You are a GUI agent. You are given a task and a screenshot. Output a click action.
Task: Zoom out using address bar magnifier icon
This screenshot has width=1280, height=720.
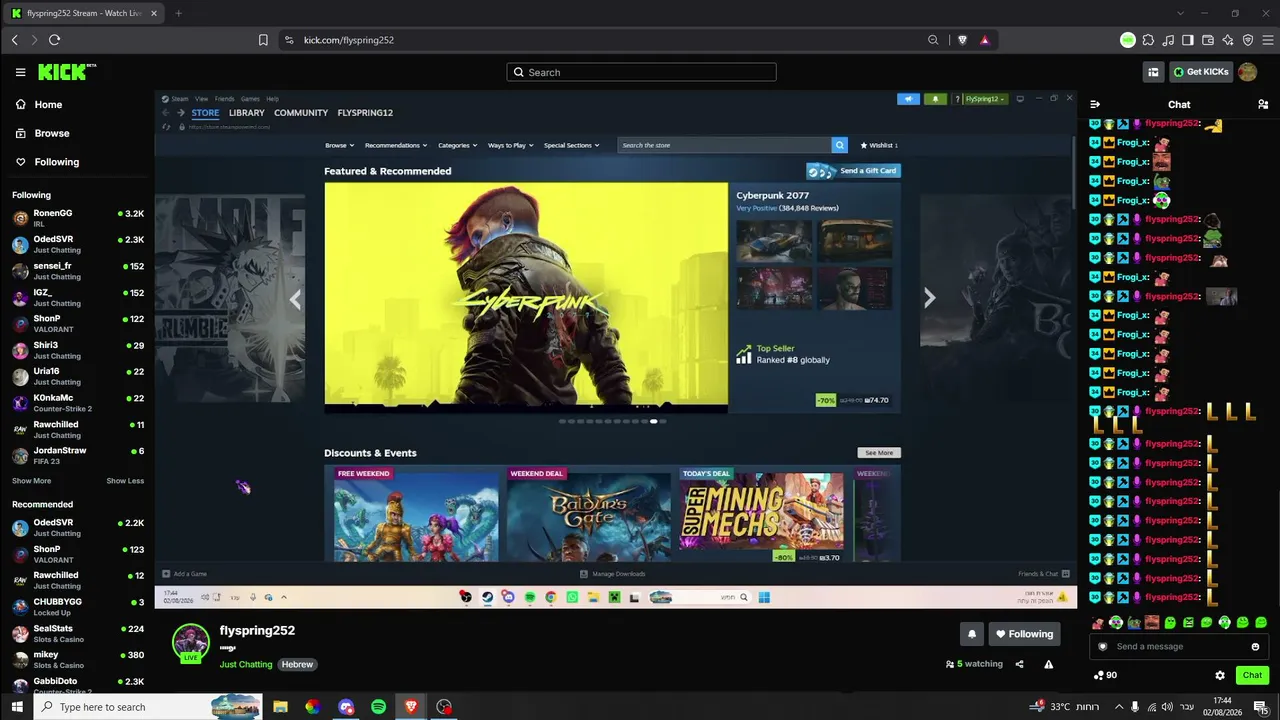point(933,40)
